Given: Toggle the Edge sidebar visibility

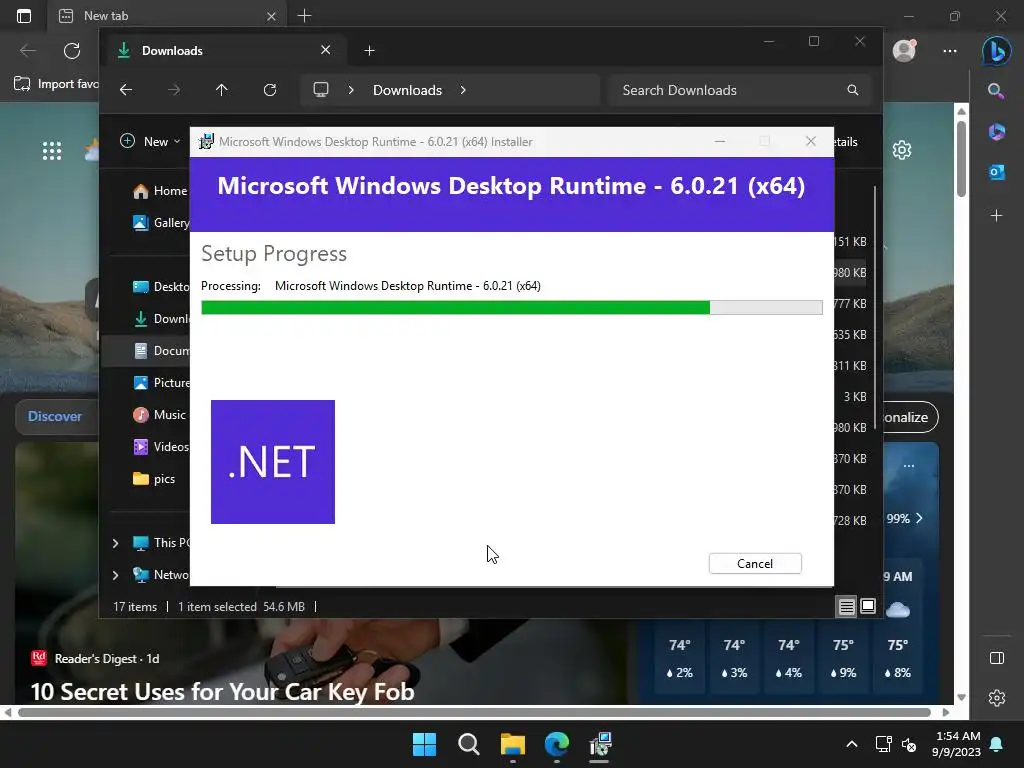Looking at the screenshot, I should click(997, 658).
